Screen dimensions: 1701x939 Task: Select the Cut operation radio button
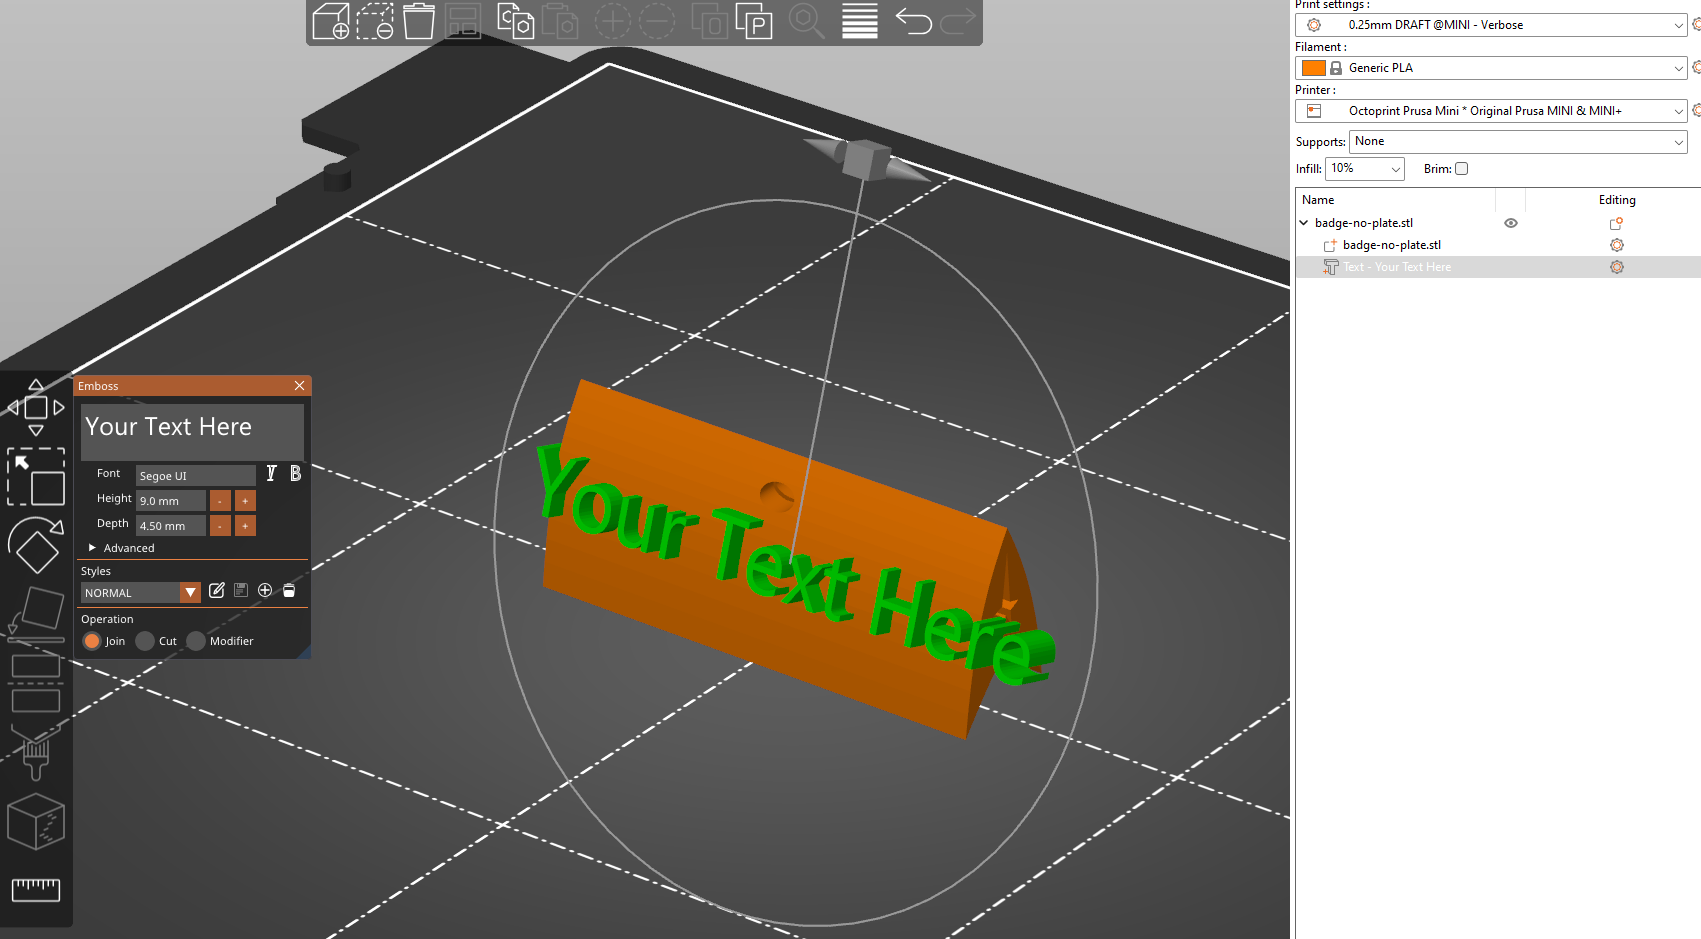[145, 641]
